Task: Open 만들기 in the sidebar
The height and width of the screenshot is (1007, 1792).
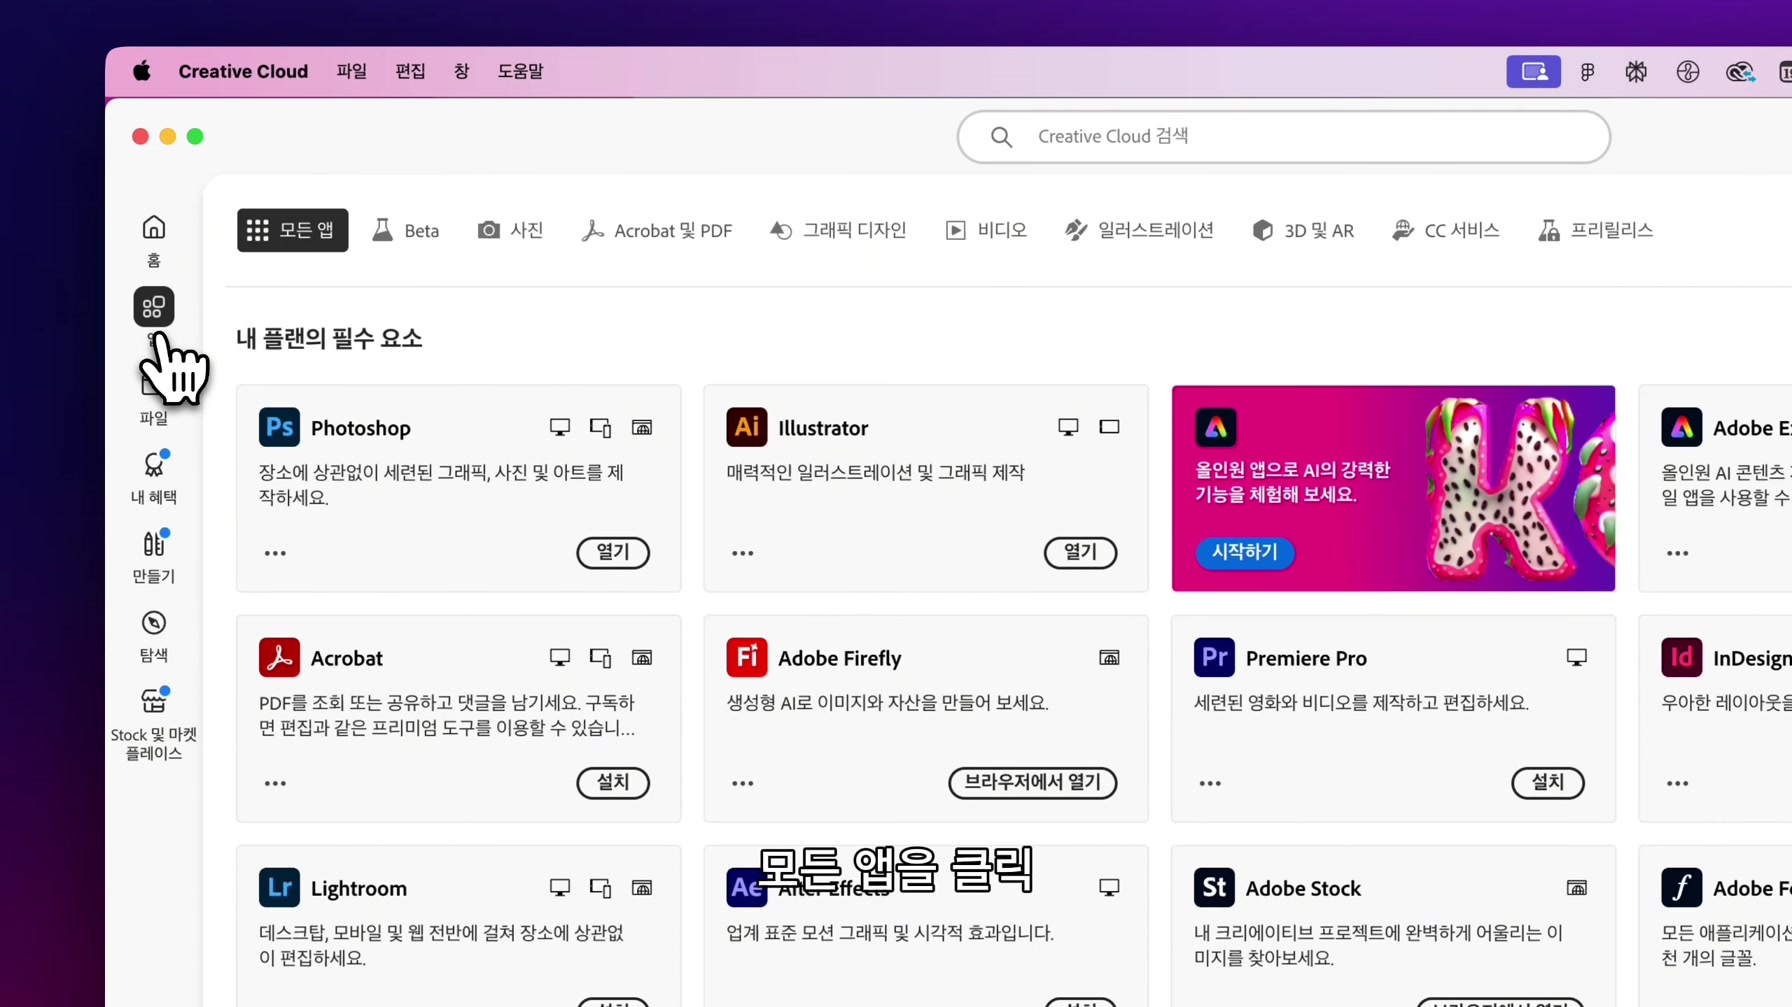Action: tap(153, 557)
